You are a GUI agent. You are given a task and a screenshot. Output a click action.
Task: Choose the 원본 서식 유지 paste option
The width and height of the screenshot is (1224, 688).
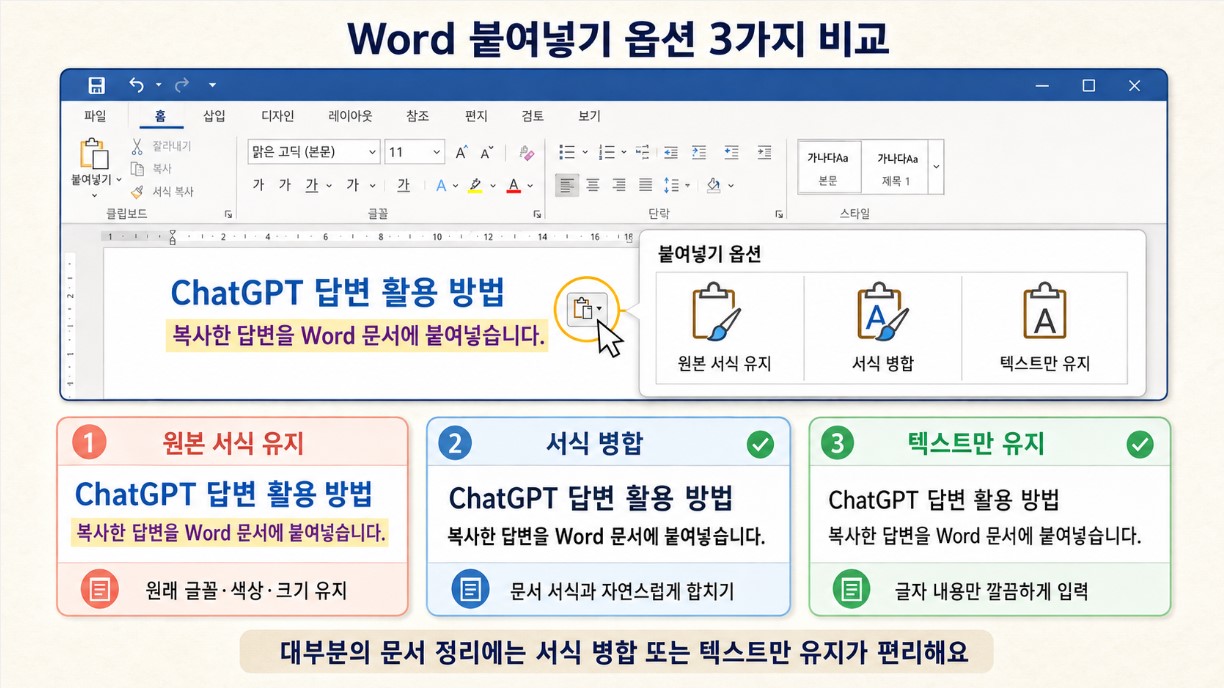point(725,327)
